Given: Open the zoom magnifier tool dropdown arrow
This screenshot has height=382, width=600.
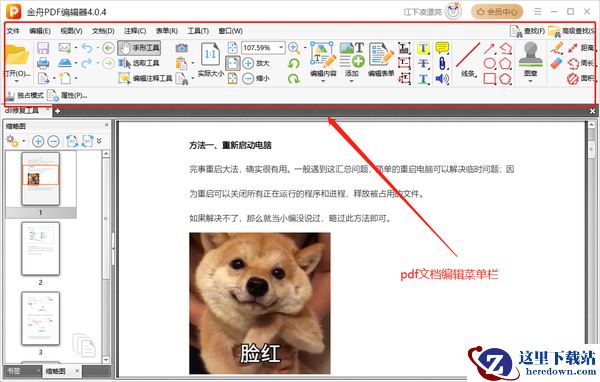Looking at the screenshot, I should pyautogui.click(x=305, y=48).
